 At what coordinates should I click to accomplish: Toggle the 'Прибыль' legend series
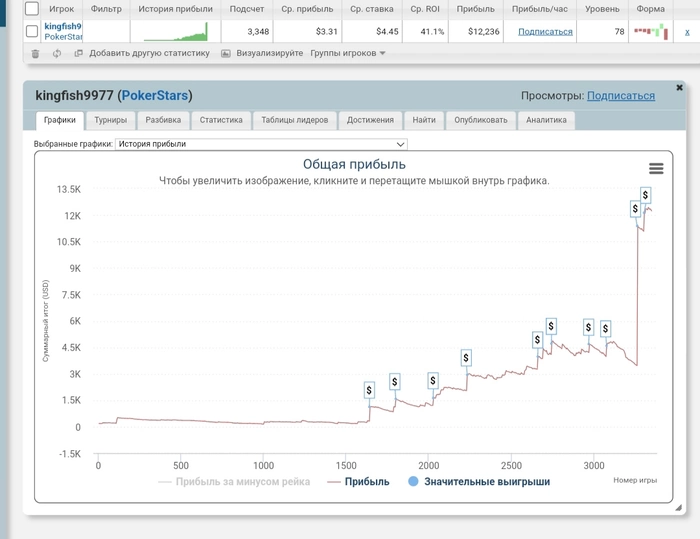(x=358, y=482)
